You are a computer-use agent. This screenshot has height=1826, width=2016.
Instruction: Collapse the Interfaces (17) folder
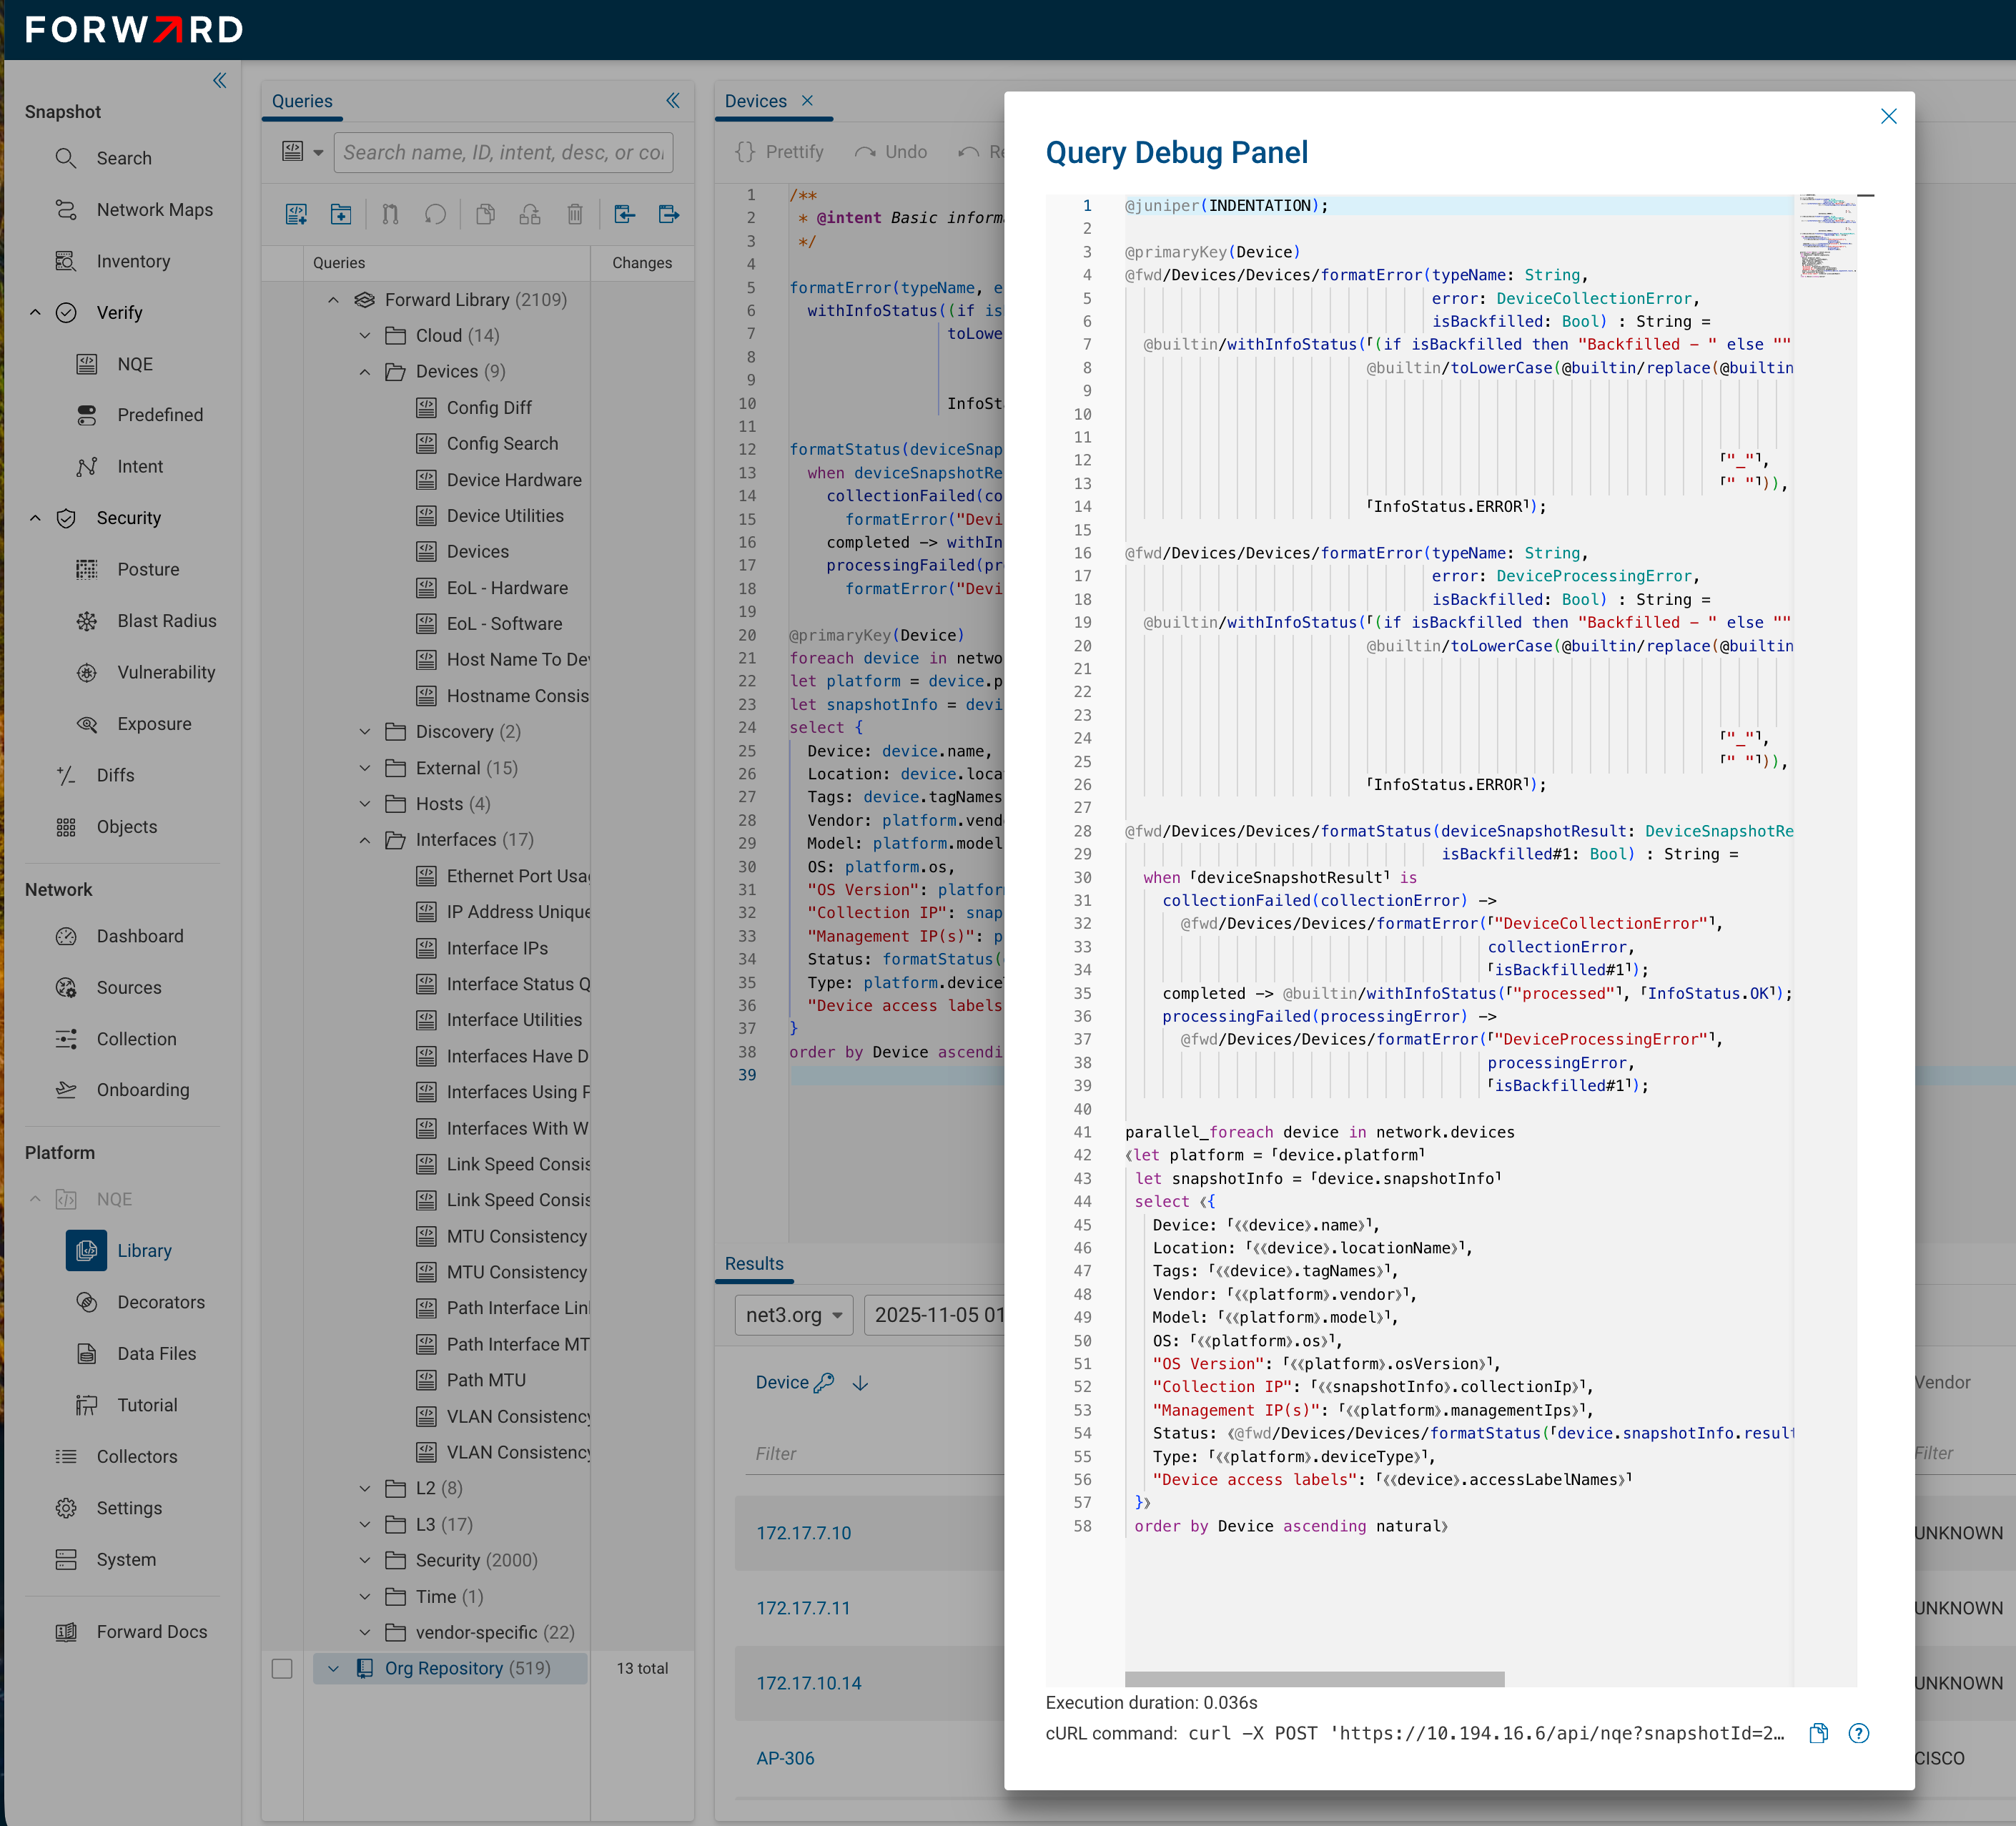point(365,840)
